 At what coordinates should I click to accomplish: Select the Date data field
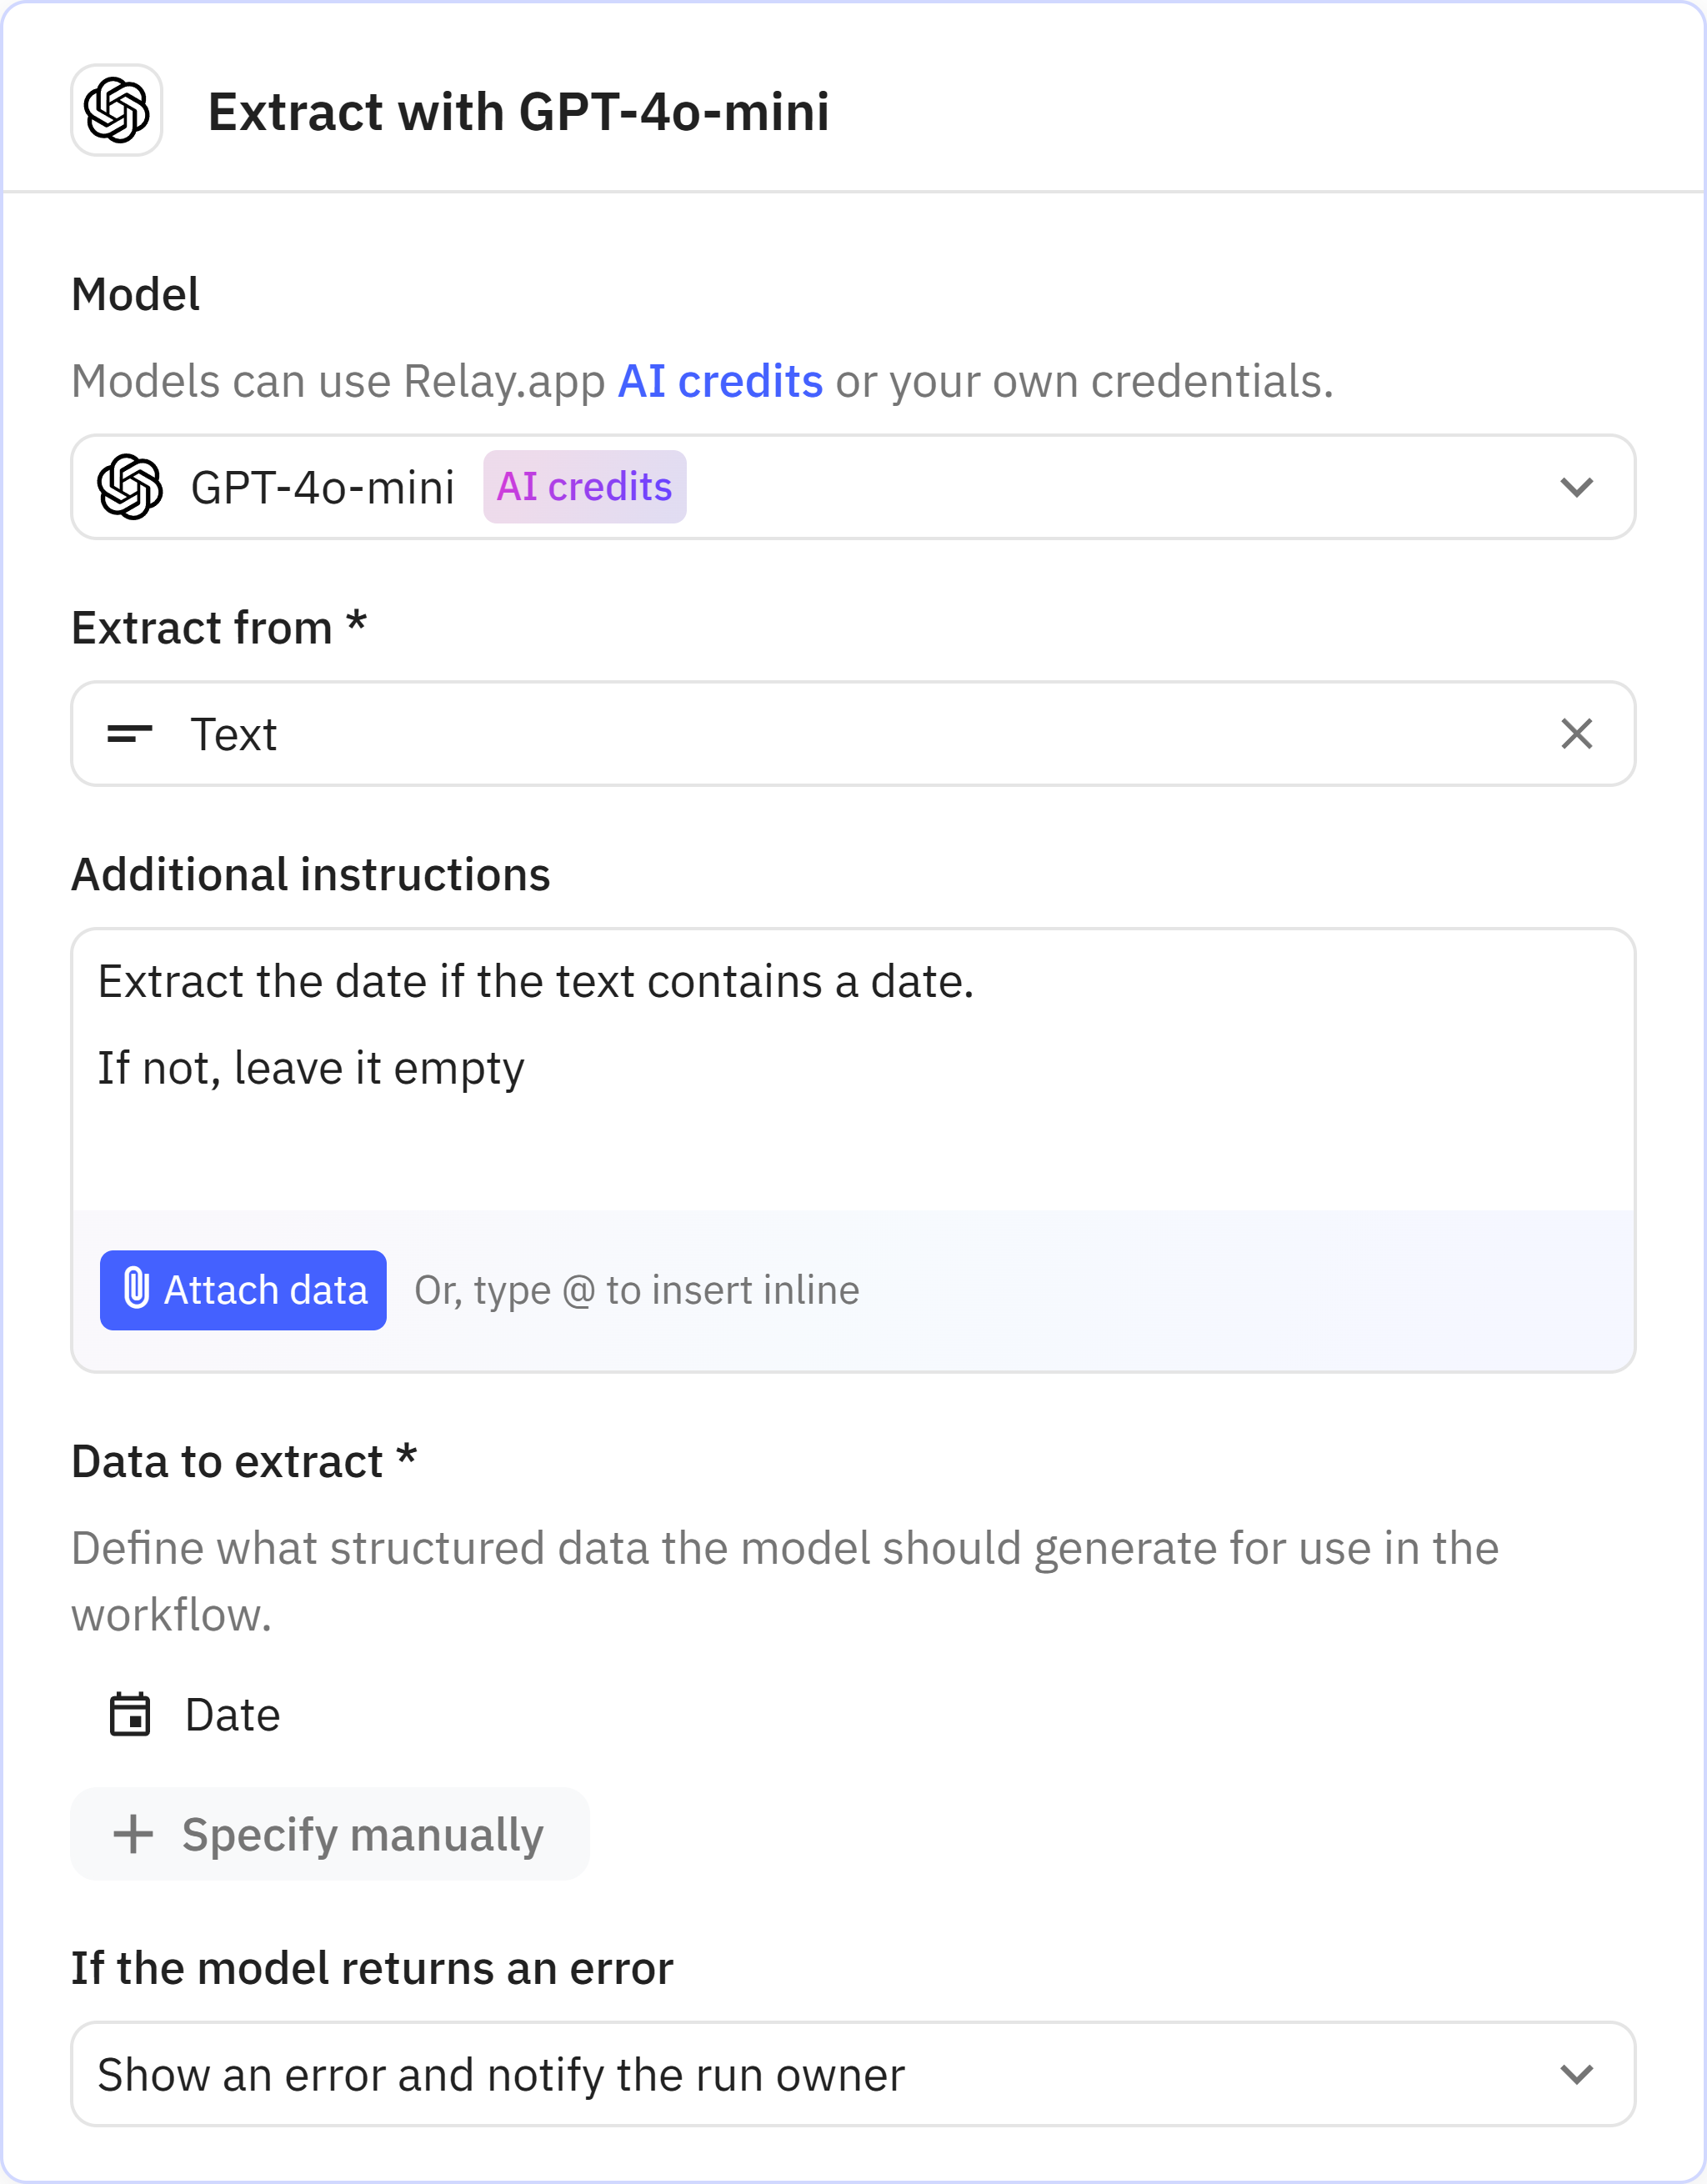click(x=232, y=1714)
